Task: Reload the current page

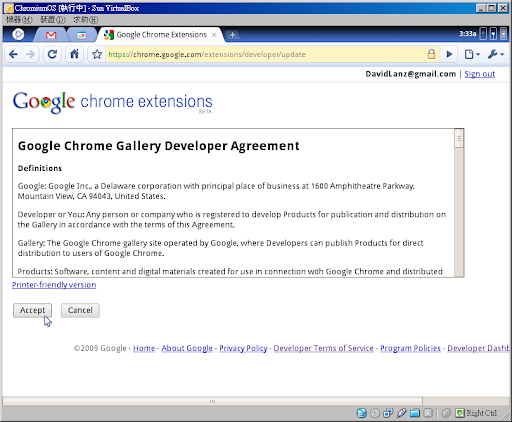Action: 52,54
